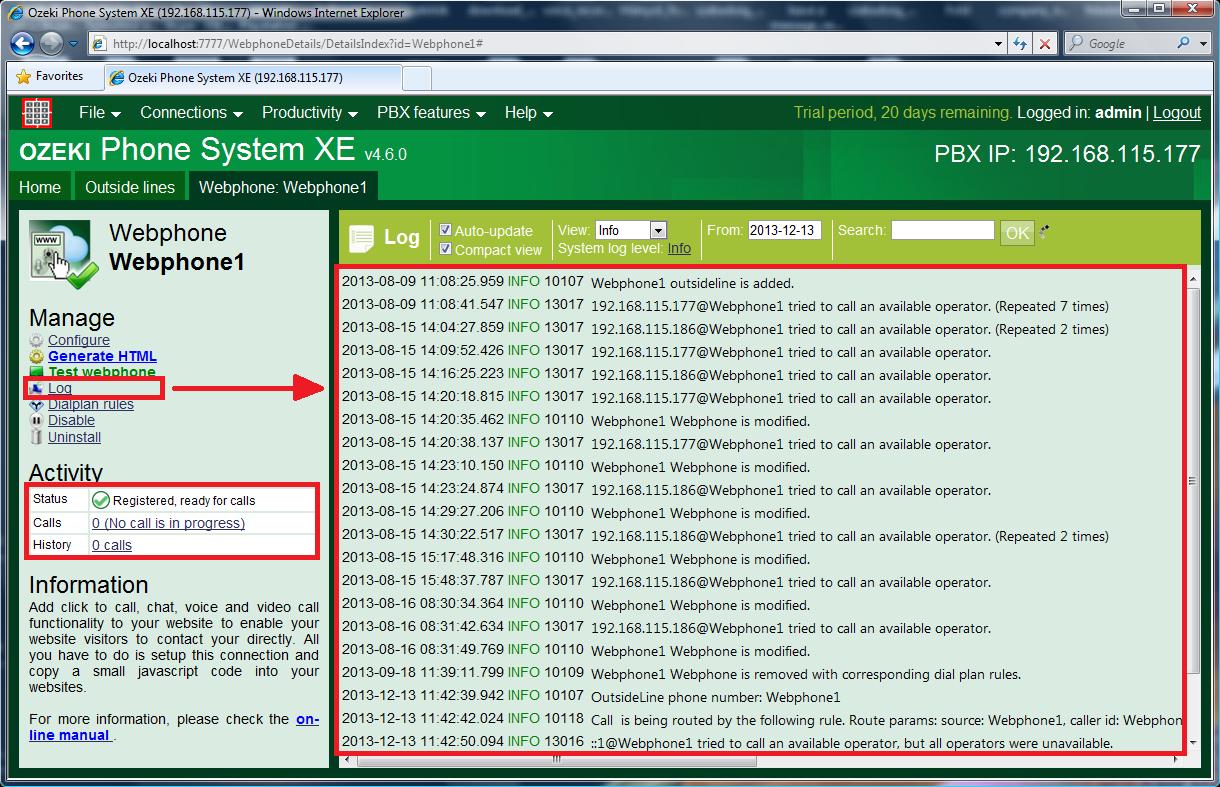
Task: Open the View level dropdown
Action: pyautogui.click(x=657, y=231)
